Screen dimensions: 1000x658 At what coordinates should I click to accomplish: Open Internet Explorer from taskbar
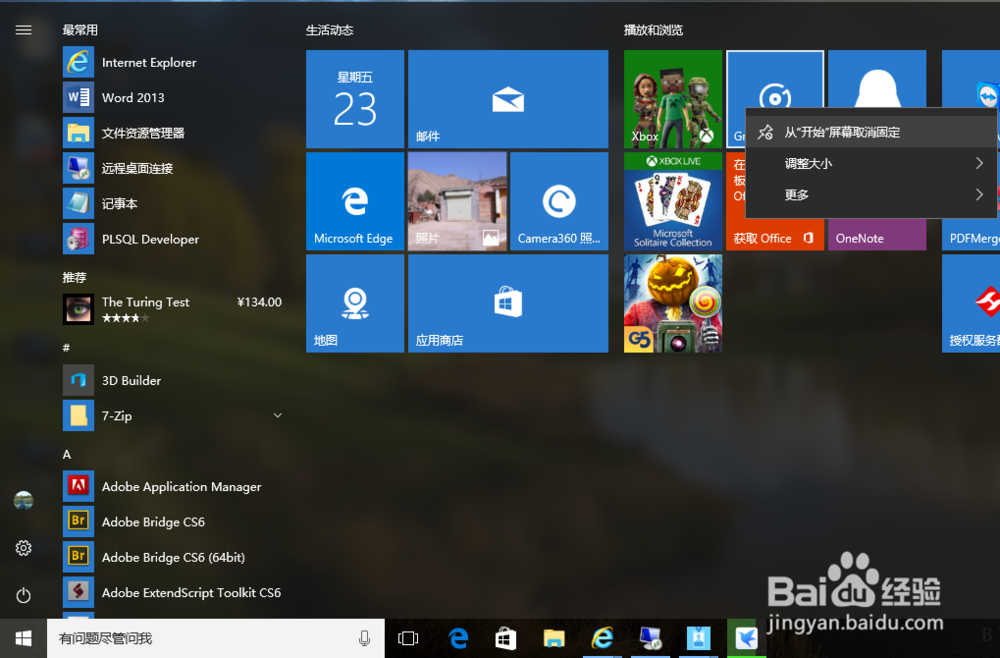602,638
